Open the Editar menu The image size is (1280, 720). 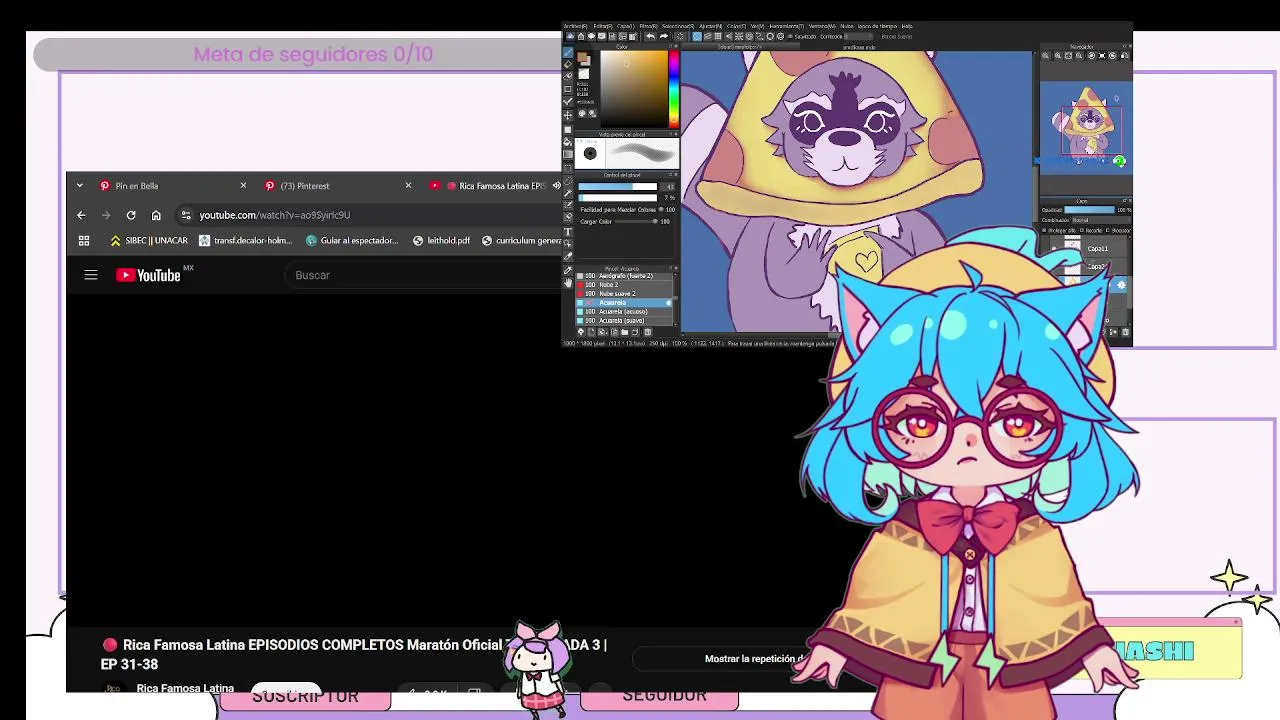click(x=603, y=26)
